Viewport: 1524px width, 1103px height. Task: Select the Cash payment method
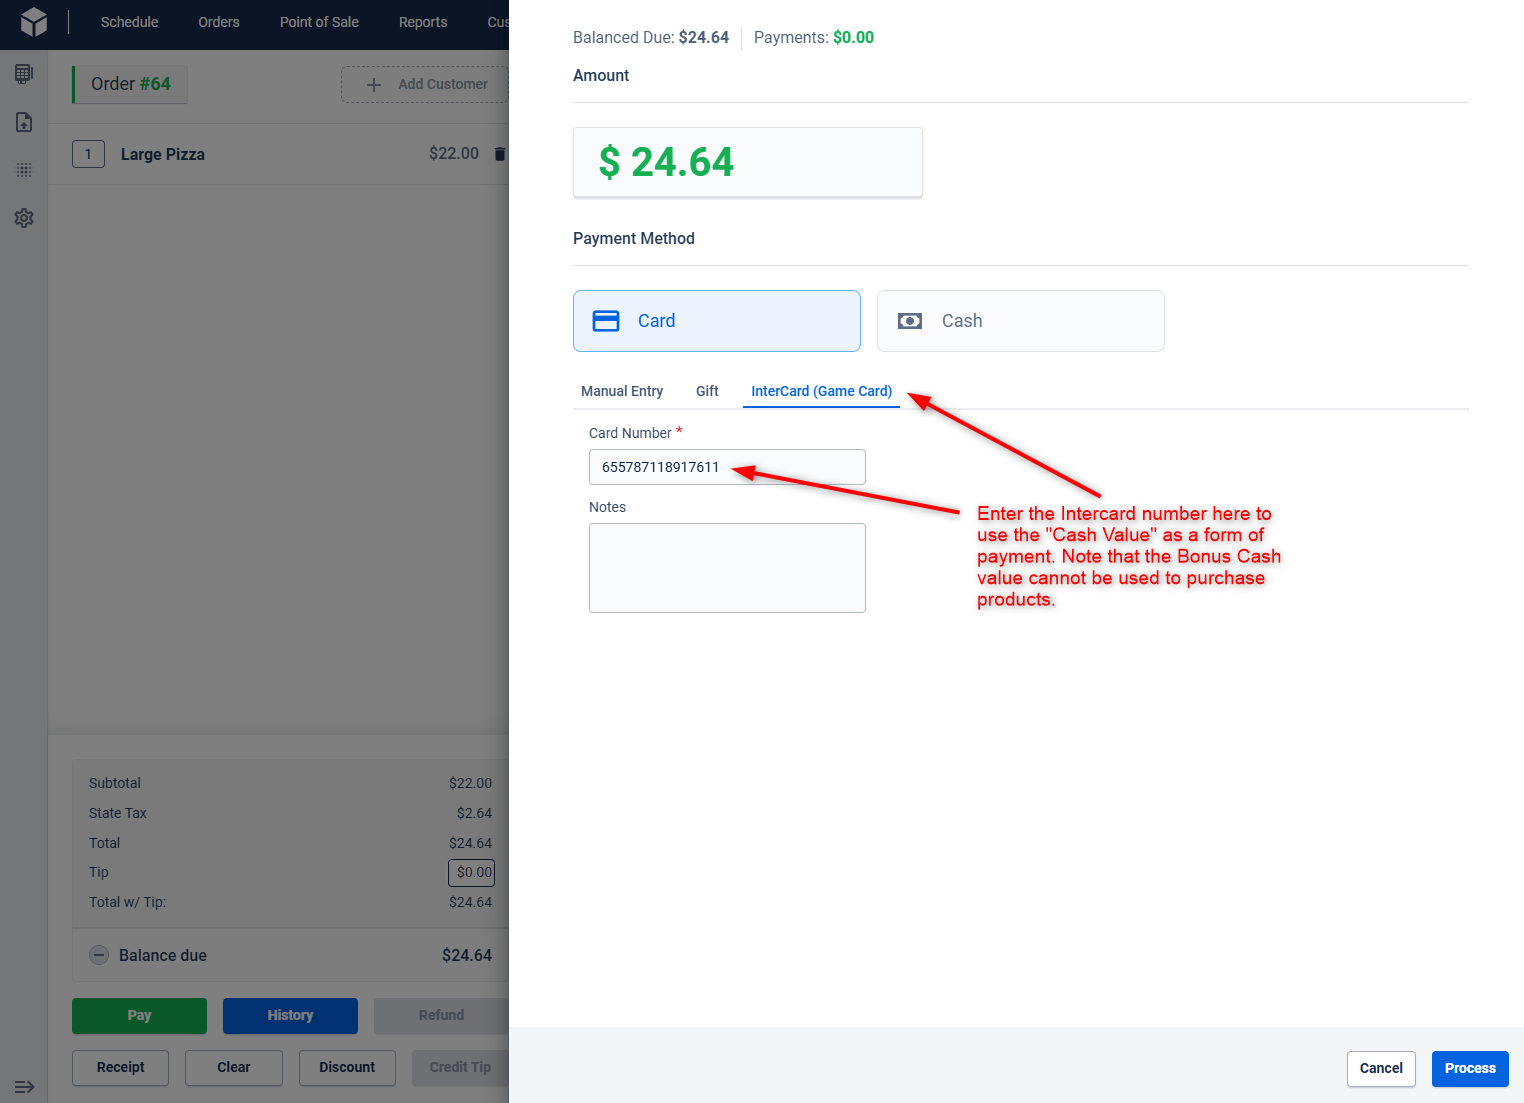[x=1021, y=321]
